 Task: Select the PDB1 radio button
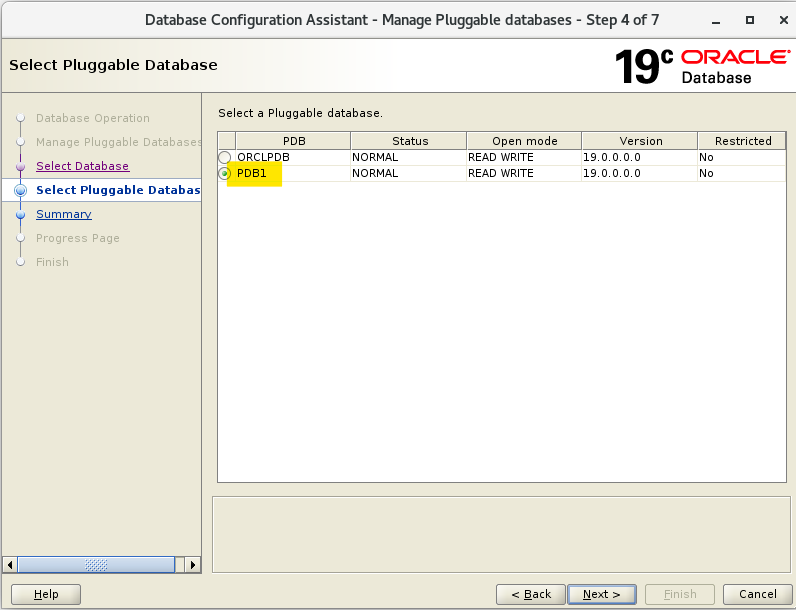coord(224,174)
